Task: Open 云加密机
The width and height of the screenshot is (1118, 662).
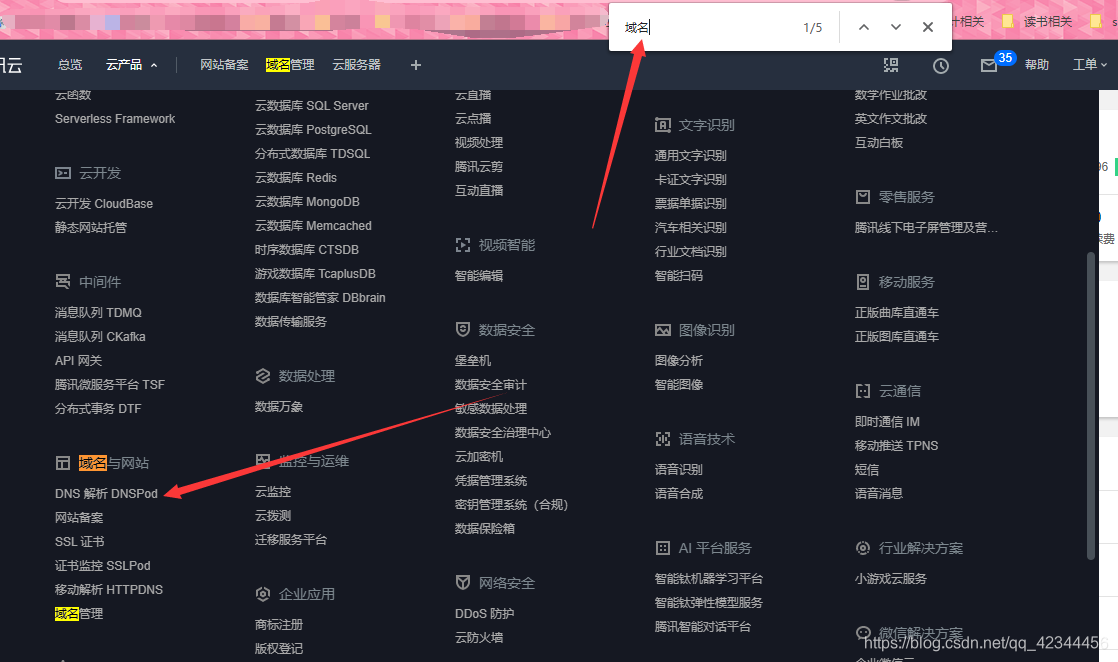Action: click(479, 457)
